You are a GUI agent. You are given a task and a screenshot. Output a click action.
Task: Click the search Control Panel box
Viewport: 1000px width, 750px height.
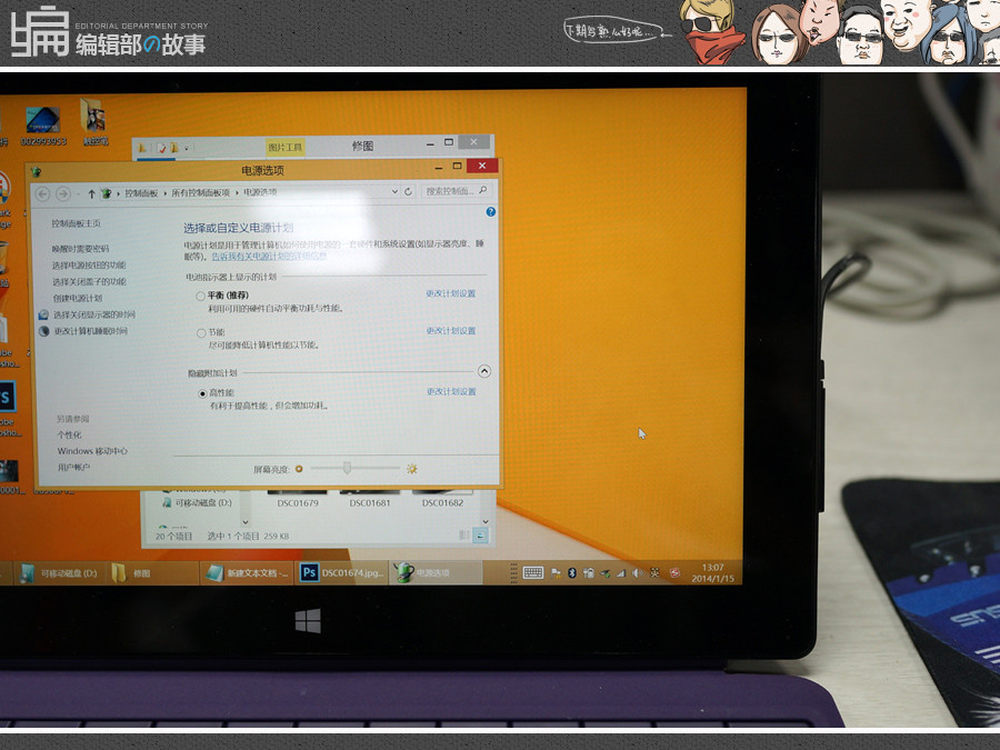[456, 191]
